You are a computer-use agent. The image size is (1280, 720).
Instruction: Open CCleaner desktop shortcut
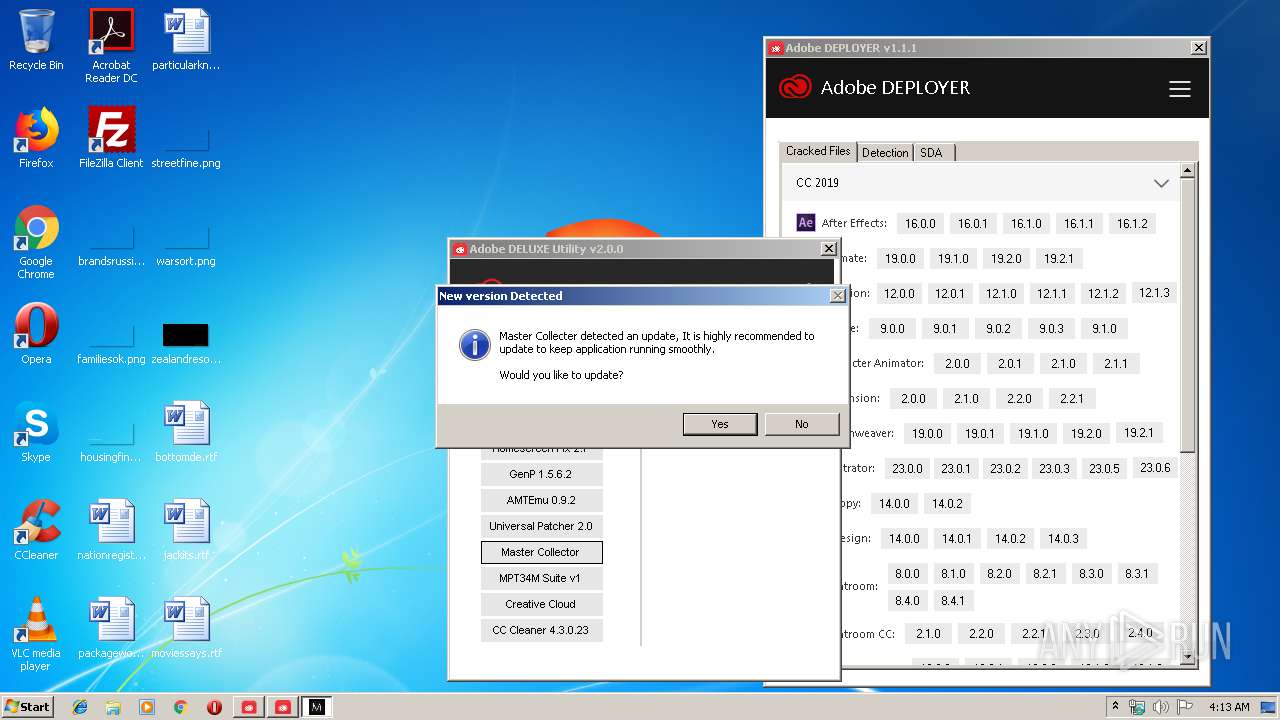(x=36, y=530)
